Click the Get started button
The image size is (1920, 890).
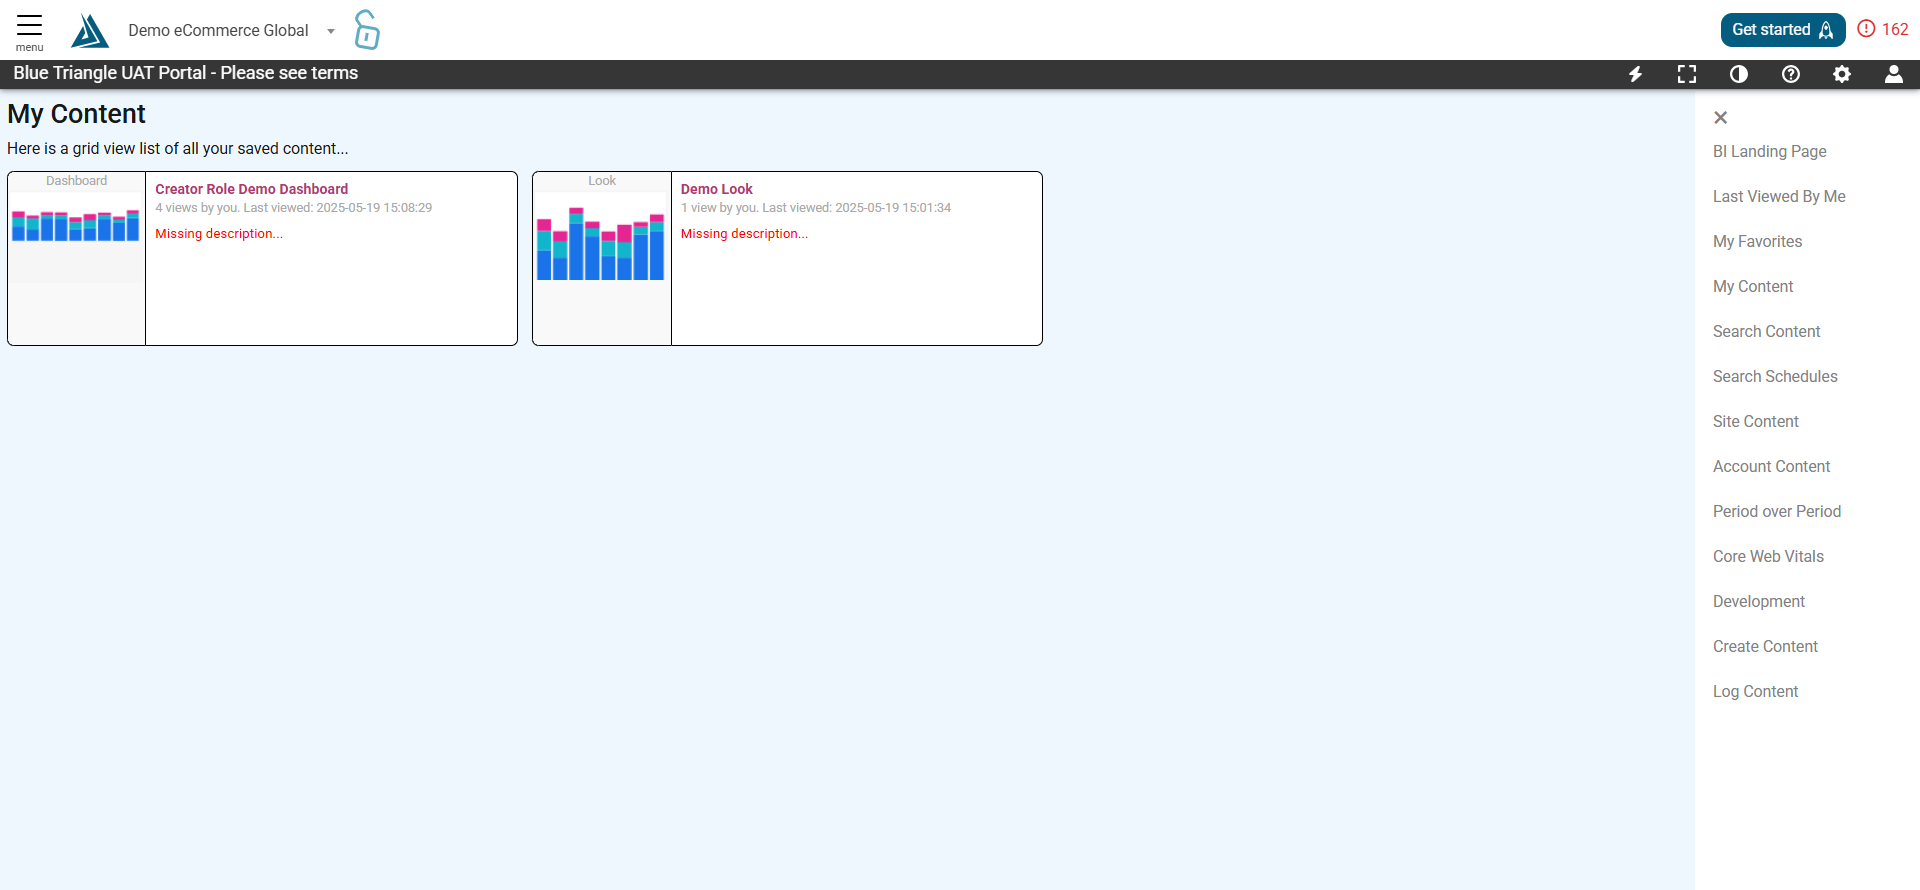click(1783, 30)
